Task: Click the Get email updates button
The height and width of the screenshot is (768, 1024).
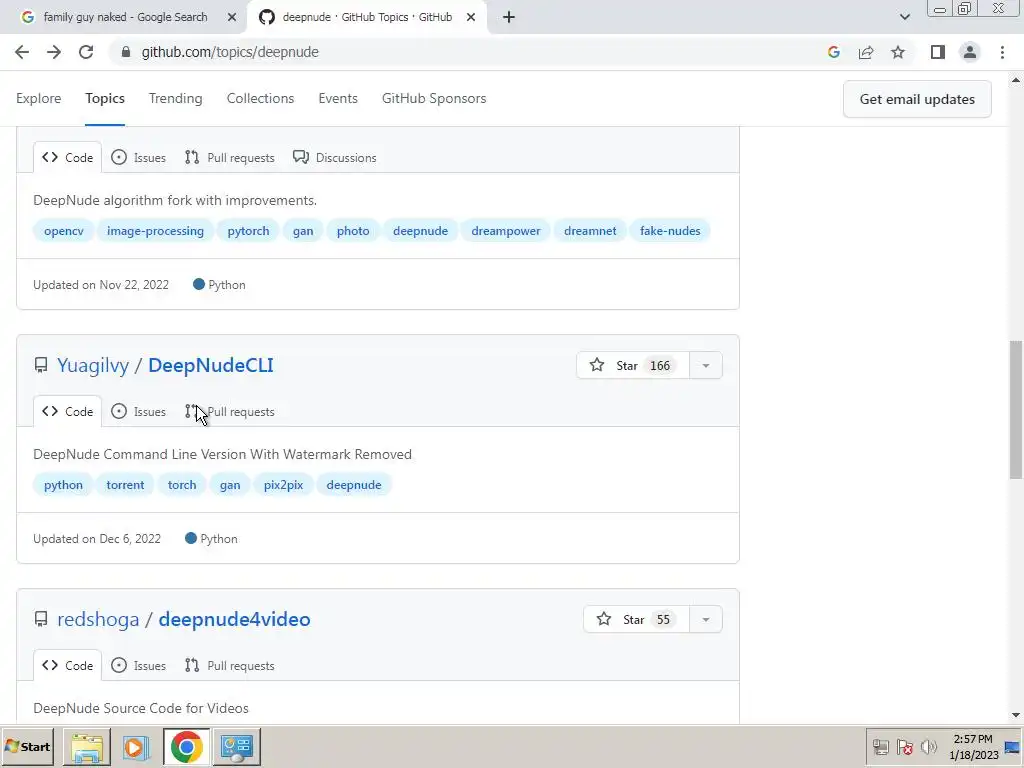Action: [x=917, y=99]
